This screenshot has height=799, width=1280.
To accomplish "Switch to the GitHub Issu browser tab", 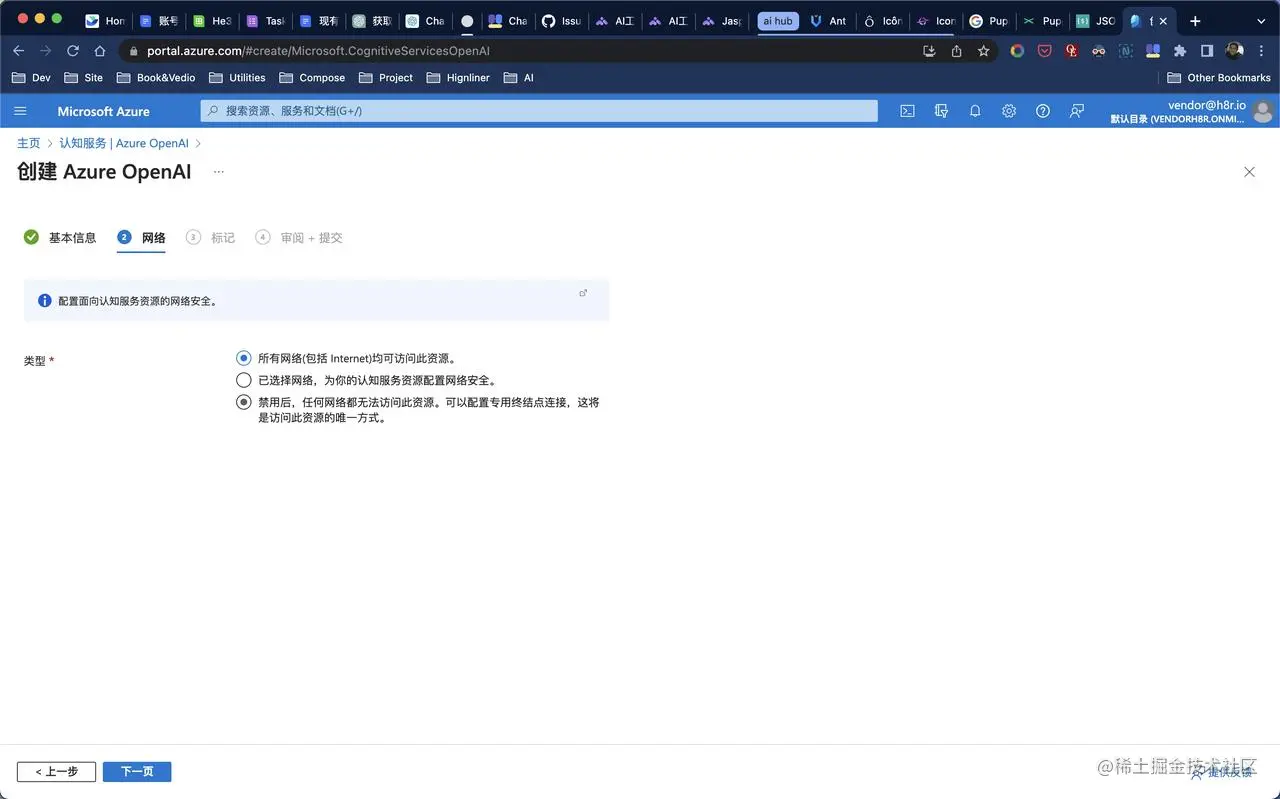I will coord(561,20).
